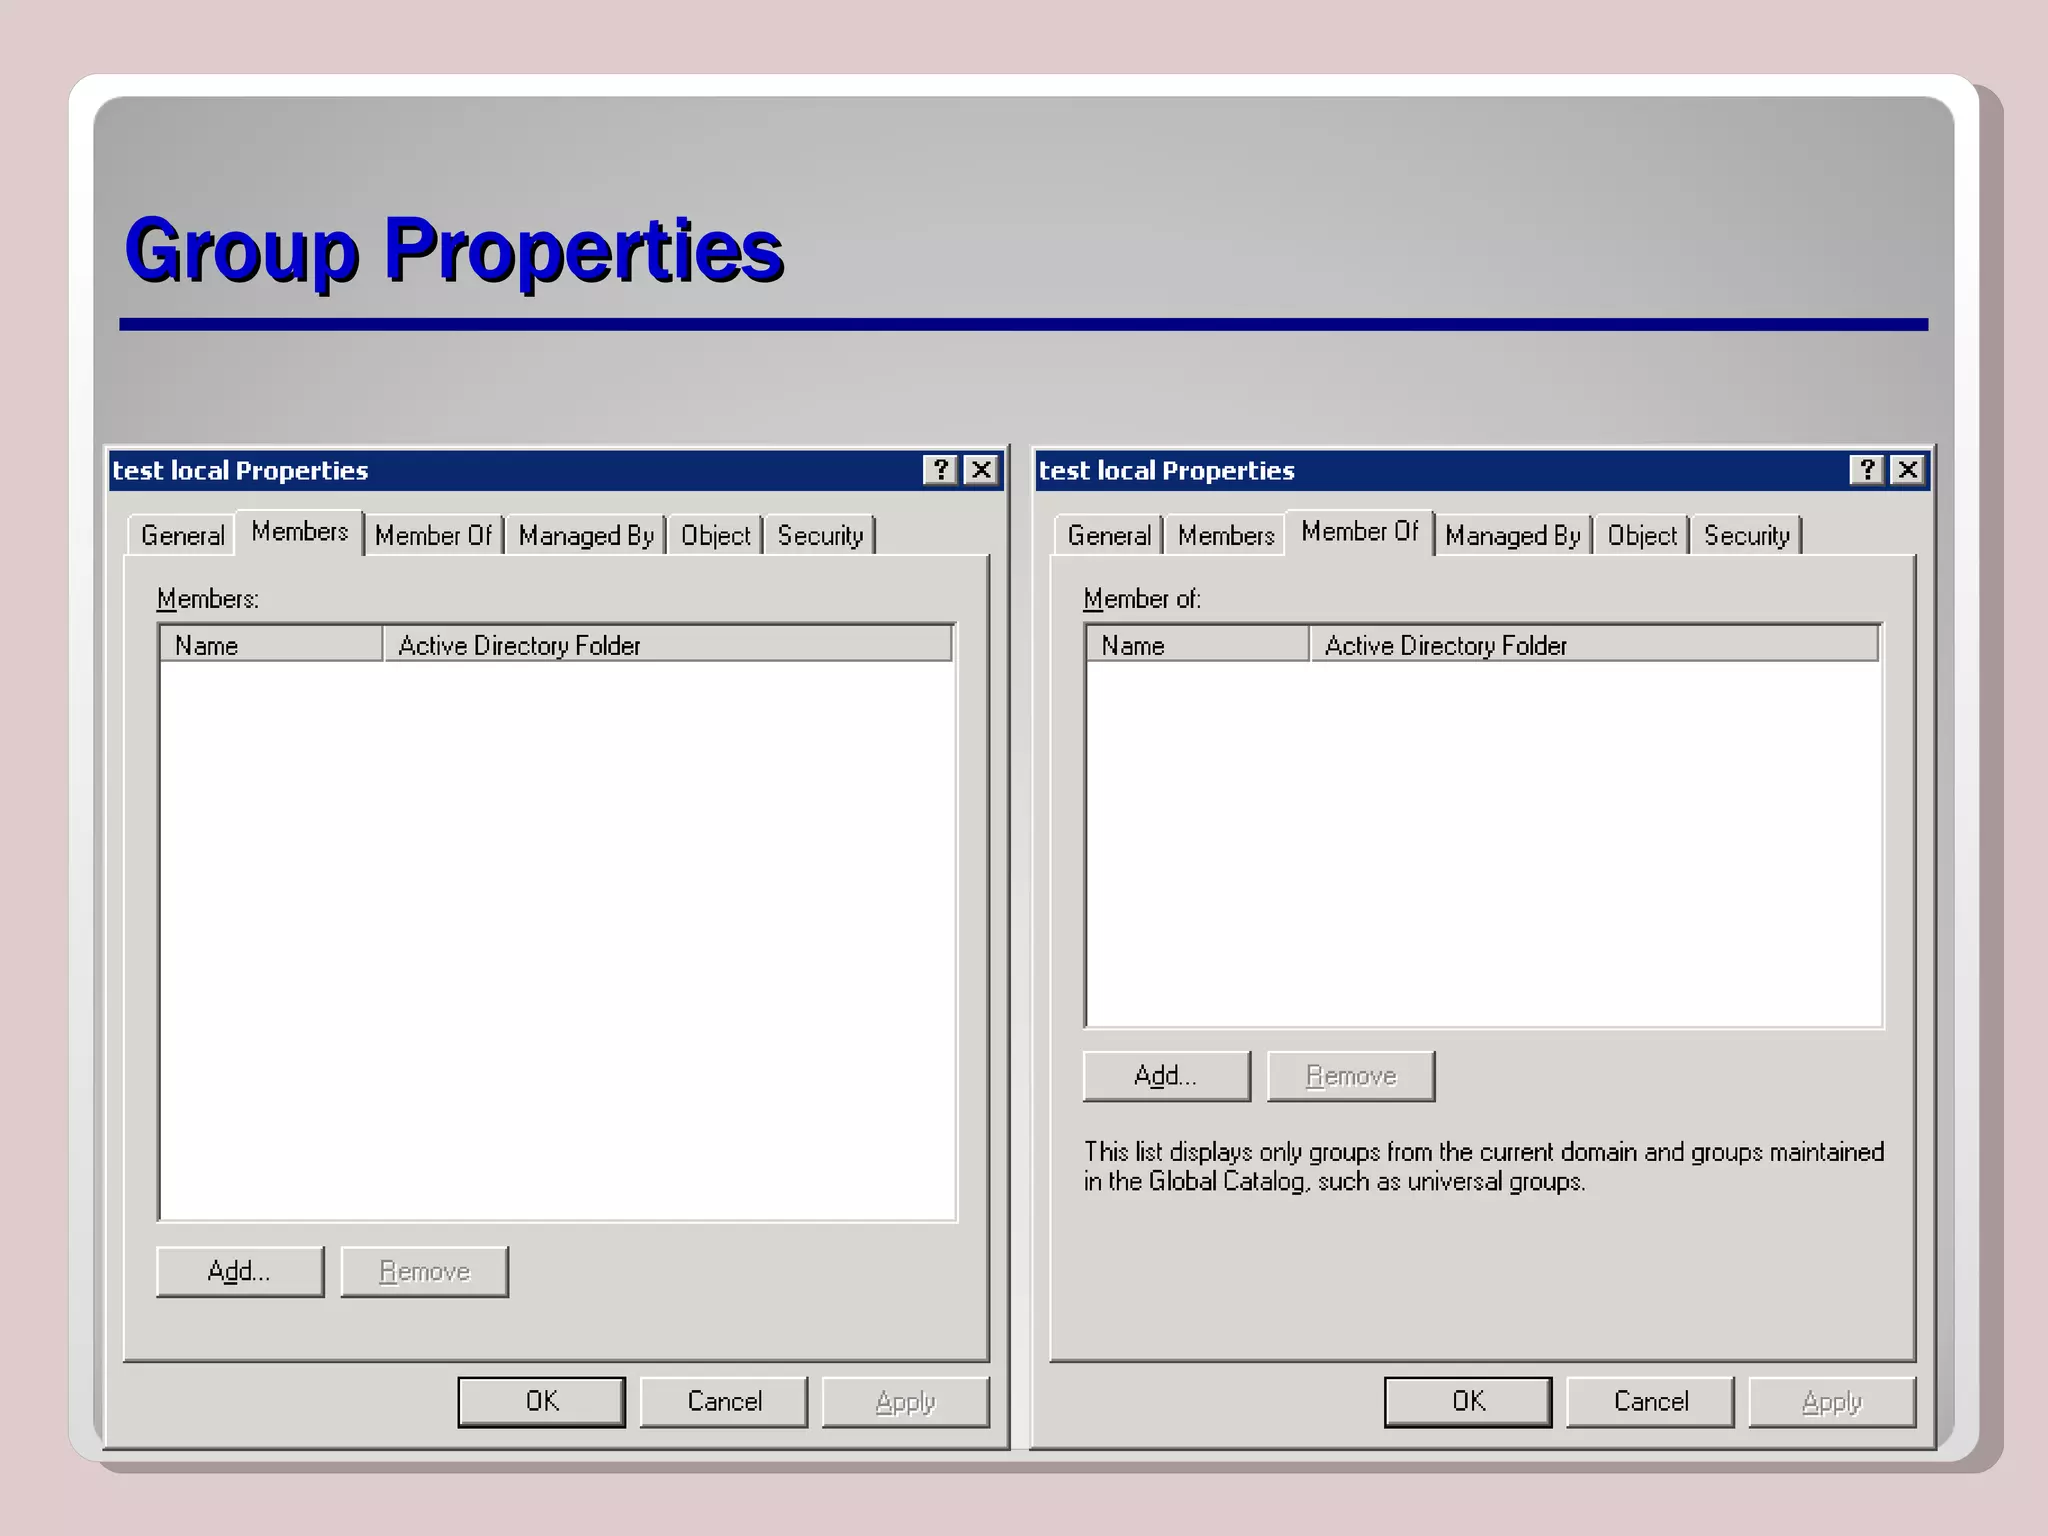Click Apply in the right dialog
Viewport: 2048px width, 1536px height.
[x=1832, y=1402]
